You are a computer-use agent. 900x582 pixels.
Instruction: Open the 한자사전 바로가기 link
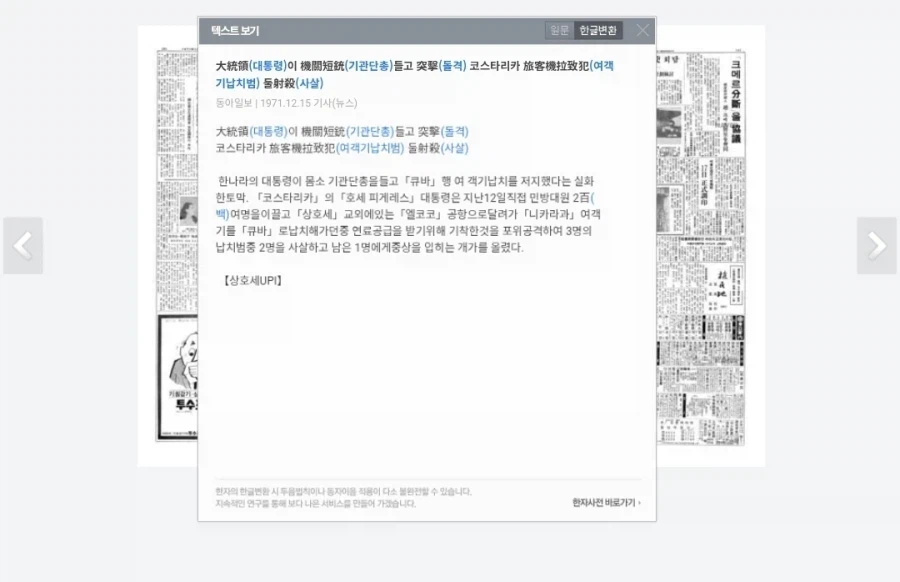pyautogui.click(x=606, y=503)
